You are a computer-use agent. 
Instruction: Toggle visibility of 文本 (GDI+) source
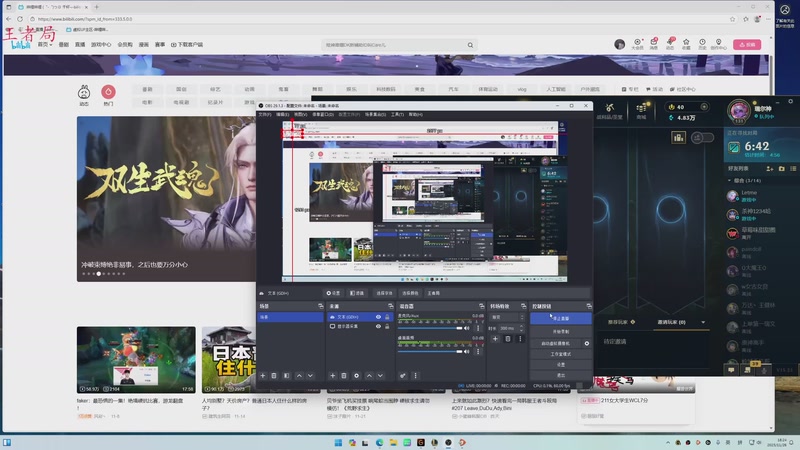[378, 317]
